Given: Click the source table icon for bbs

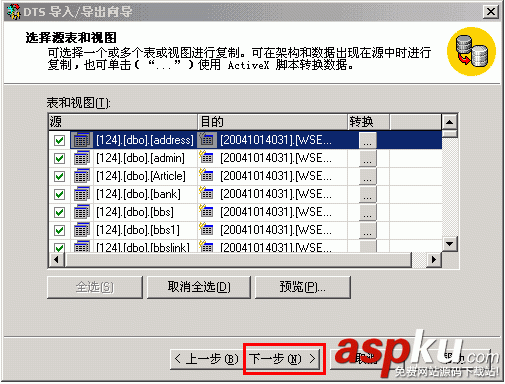Looking at the screenshot, I should click(82, 212).
